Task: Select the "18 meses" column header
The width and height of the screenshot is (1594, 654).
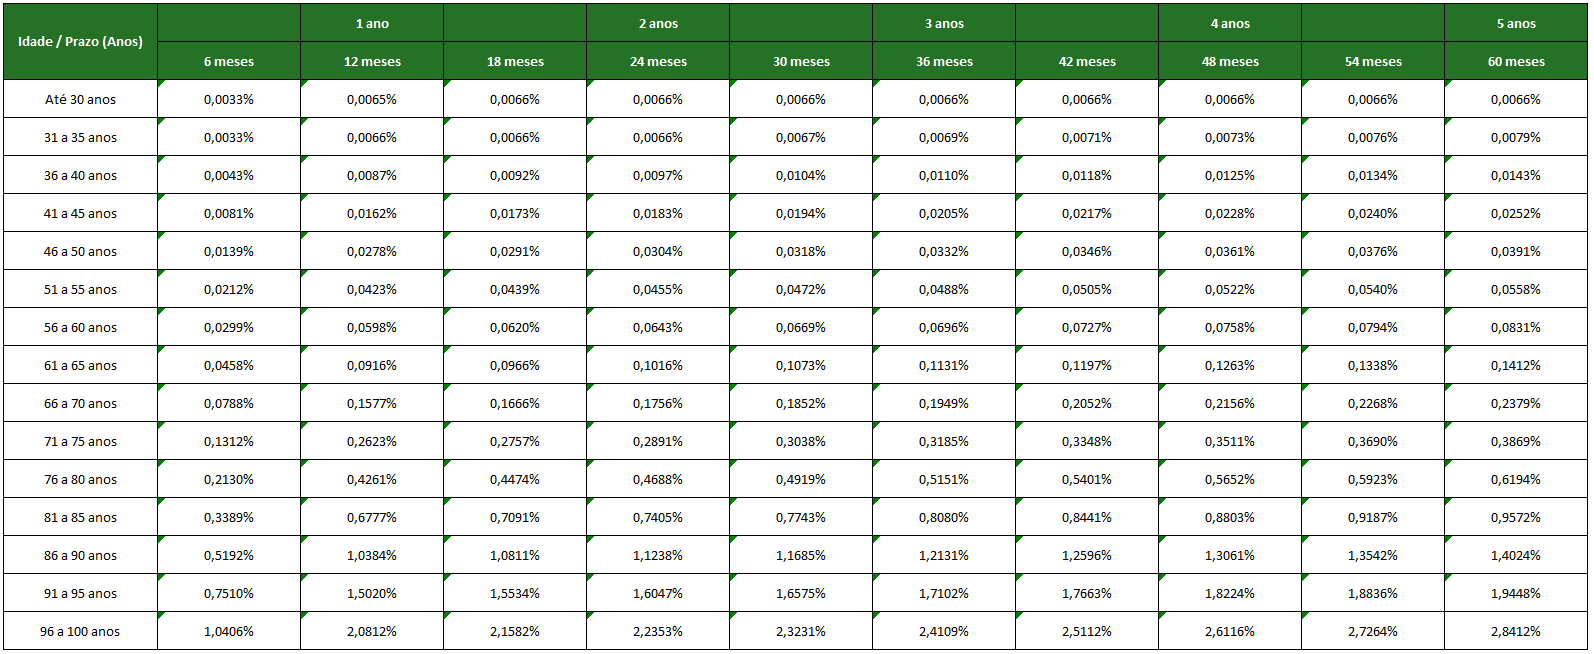Action: click(515, 62)
